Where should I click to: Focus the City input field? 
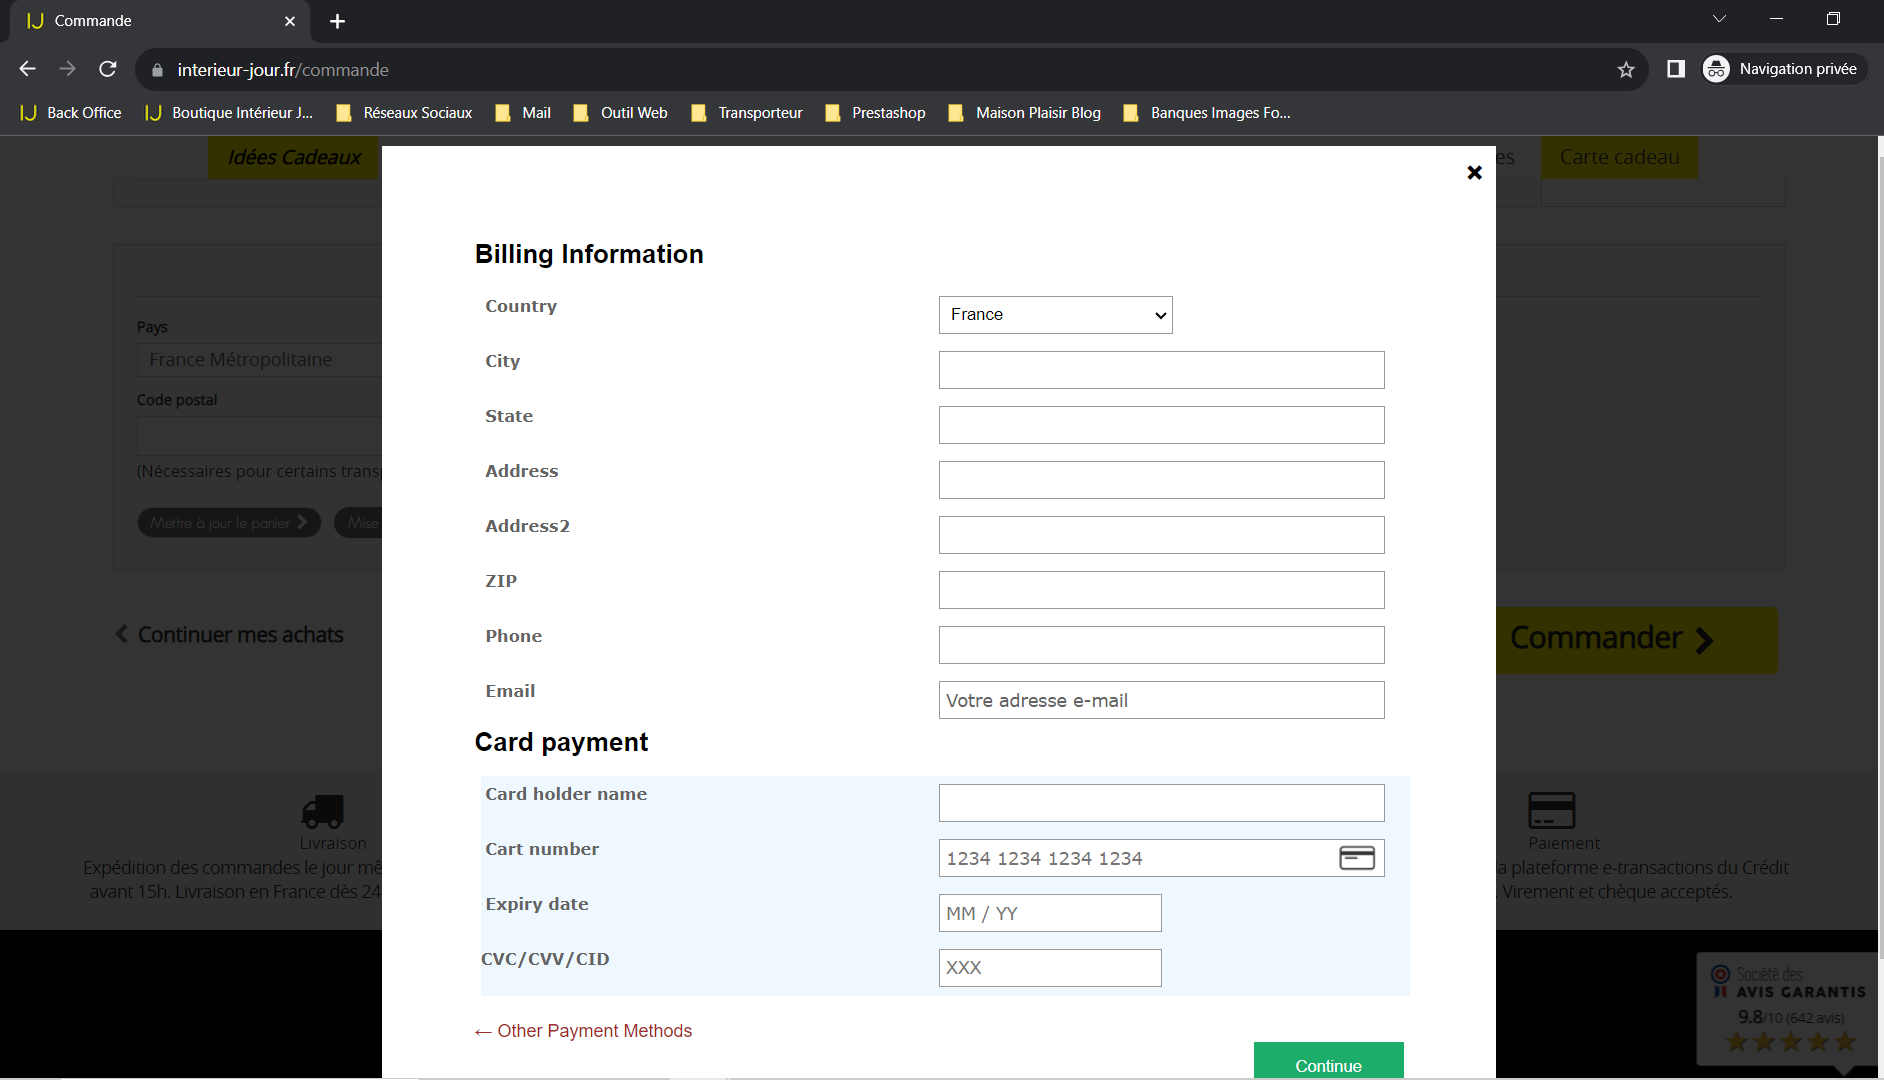[1161, 370]
